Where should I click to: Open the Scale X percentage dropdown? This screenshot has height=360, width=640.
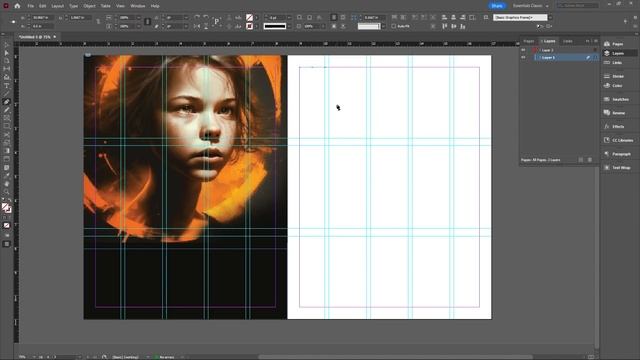[x=138, y=18]
